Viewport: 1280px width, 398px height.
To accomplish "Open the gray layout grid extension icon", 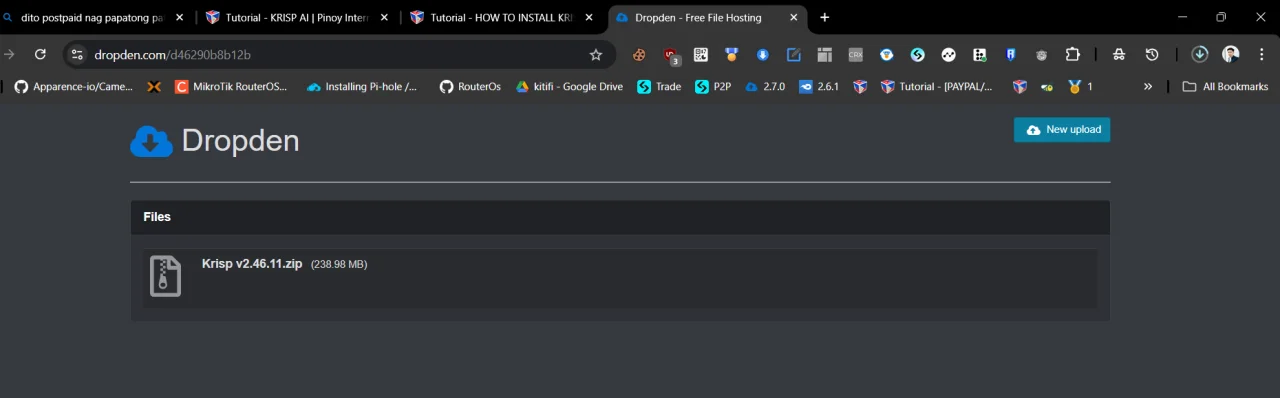I will [x=824, y=55].
